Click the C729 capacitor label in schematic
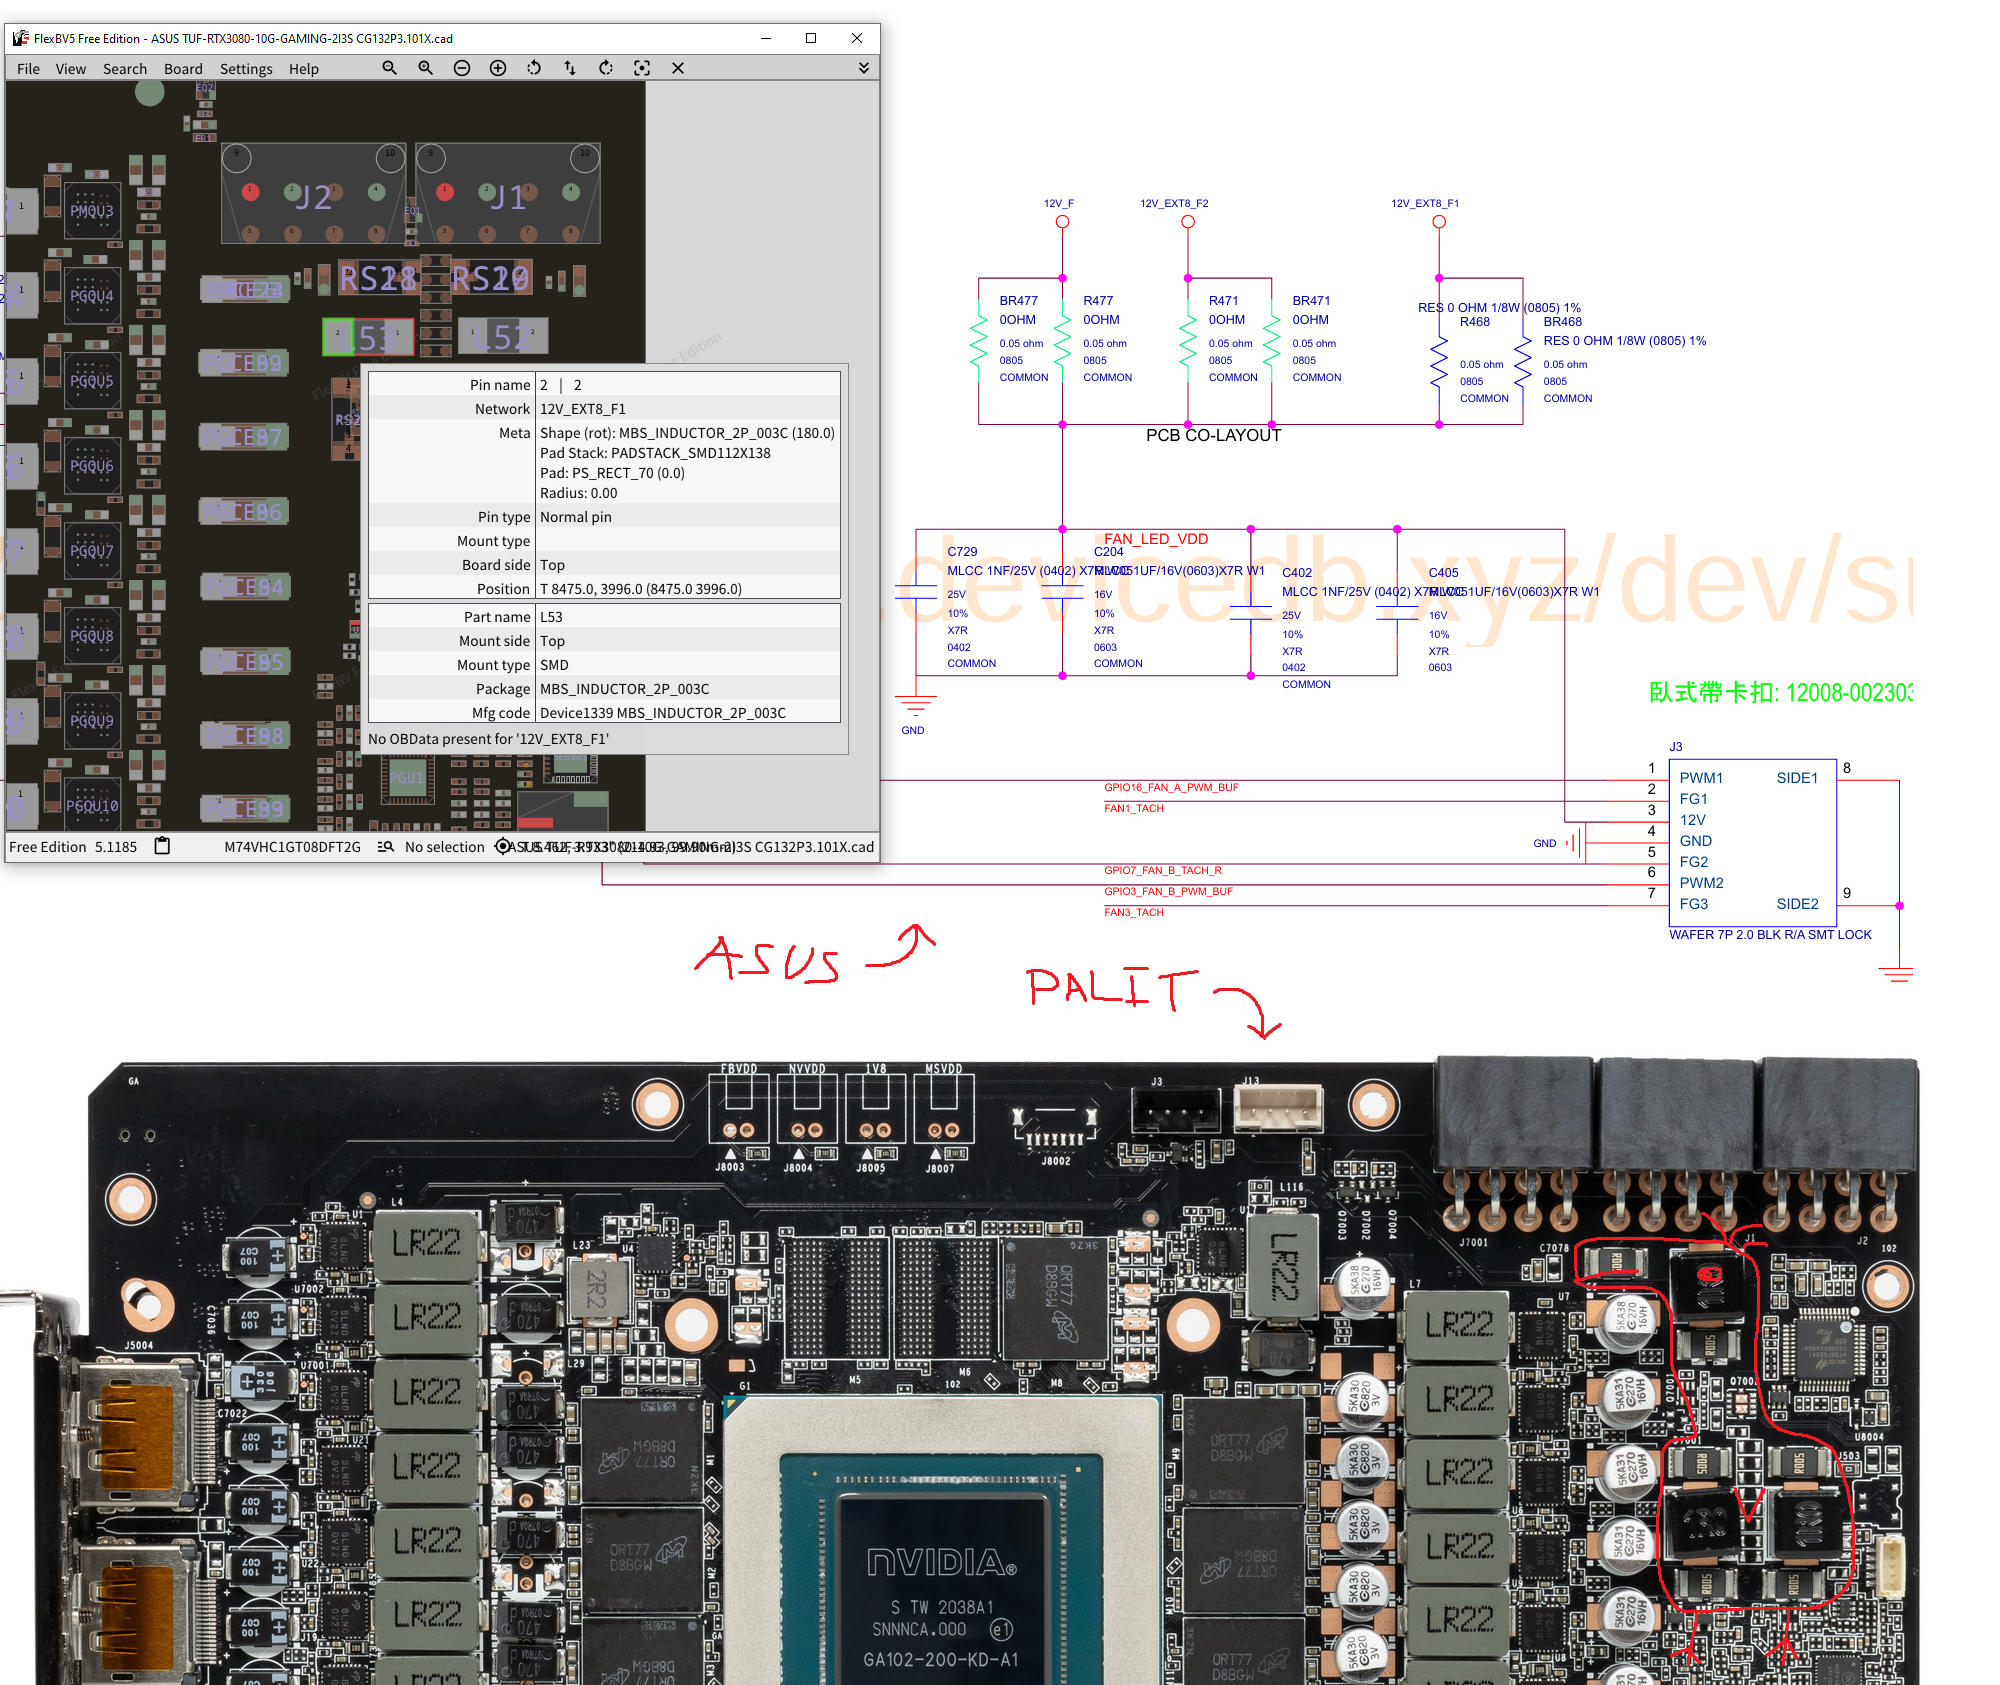The image size is (2000, 1685). tap(963, 551)
